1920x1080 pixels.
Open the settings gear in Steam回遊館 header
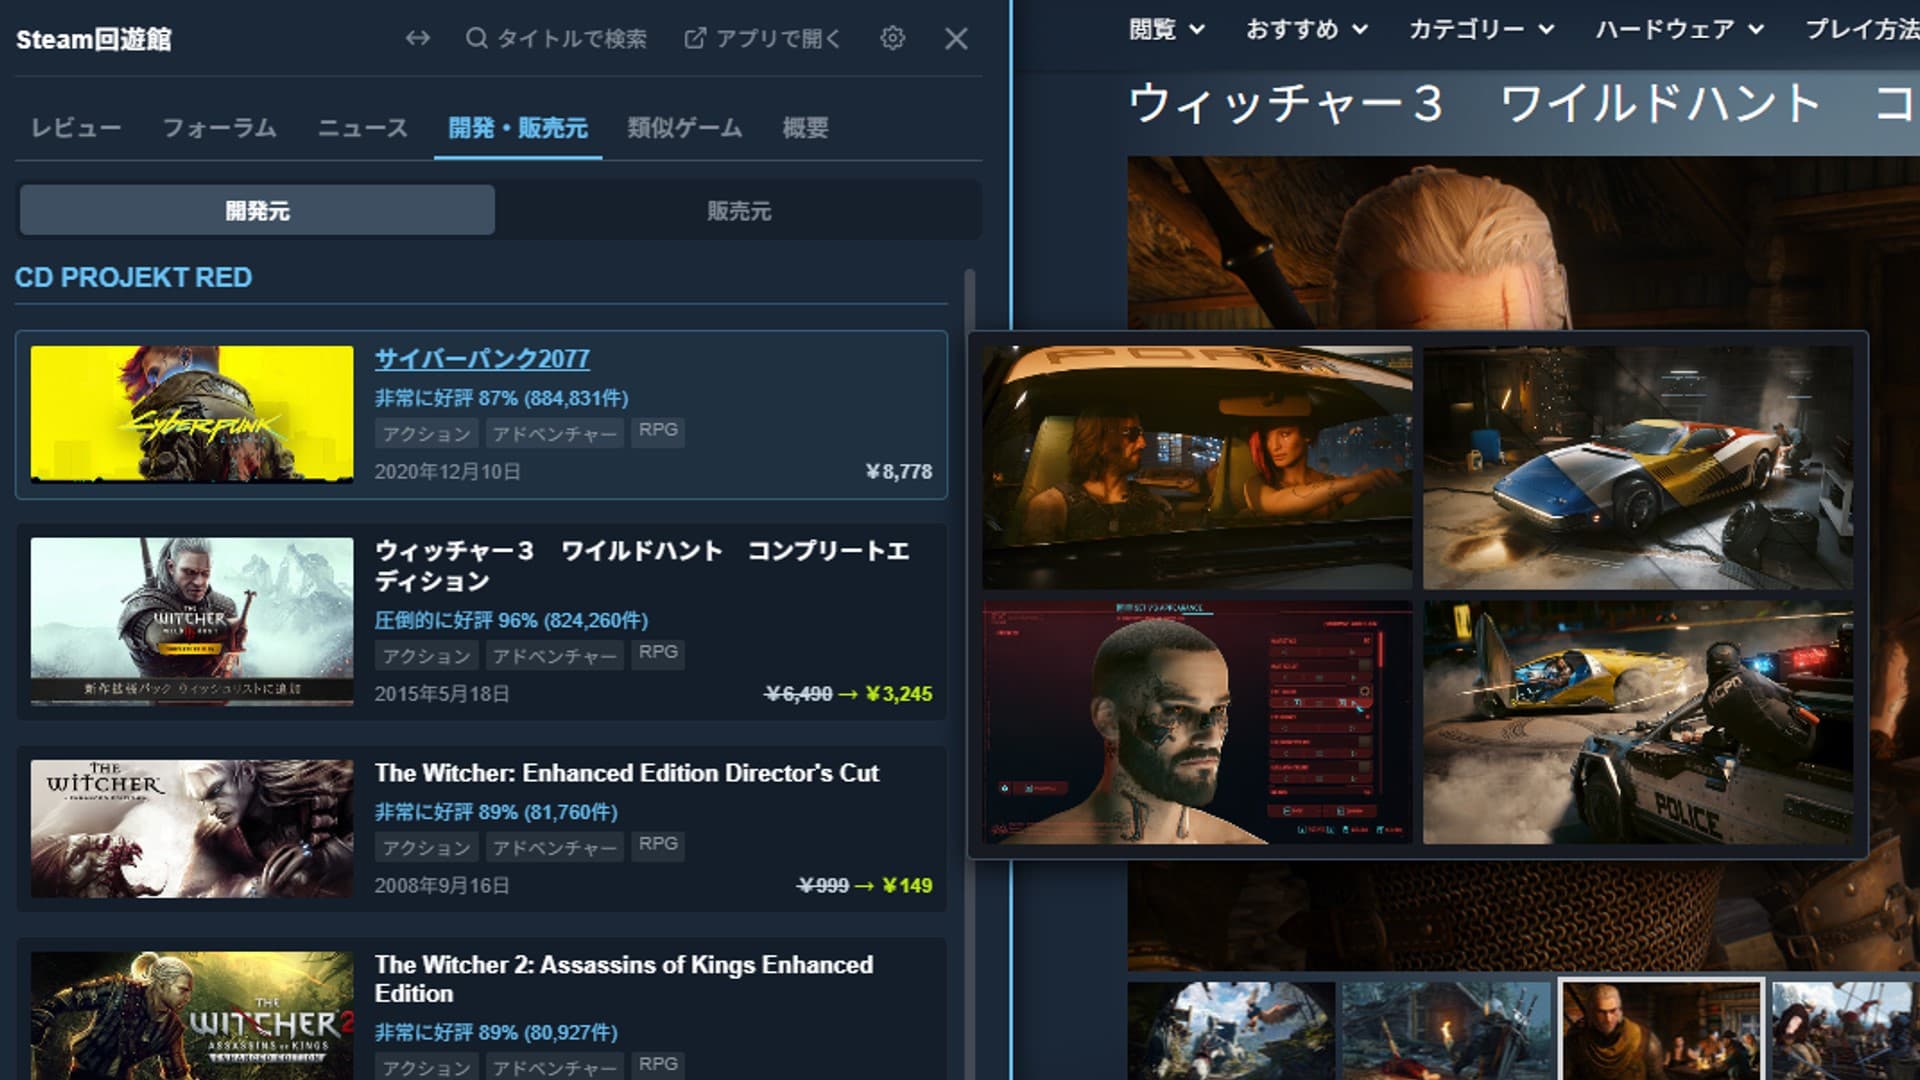tap(892, 38)
